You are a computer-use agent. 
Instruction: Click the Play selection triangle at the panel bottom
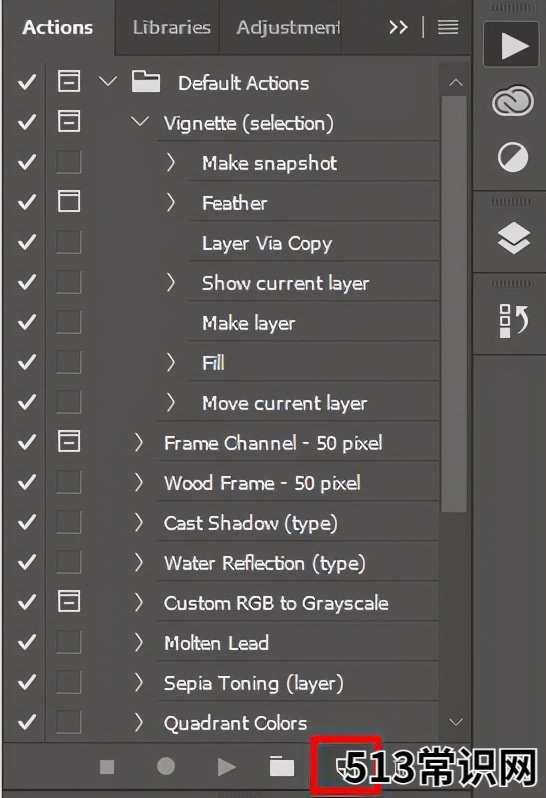click(226, 766)
